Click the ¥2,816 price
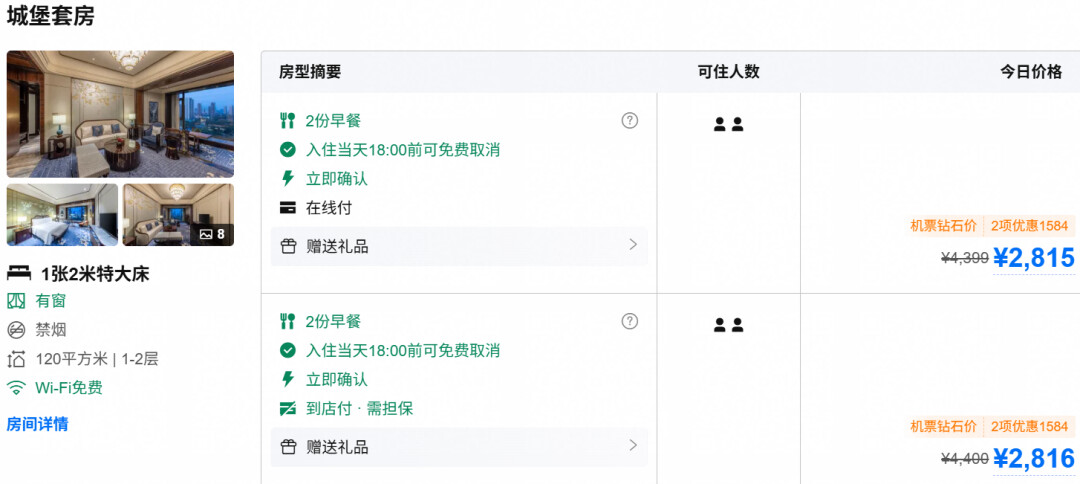Viewport: 1080px width, 484px height. click(x=1034, y=459)
